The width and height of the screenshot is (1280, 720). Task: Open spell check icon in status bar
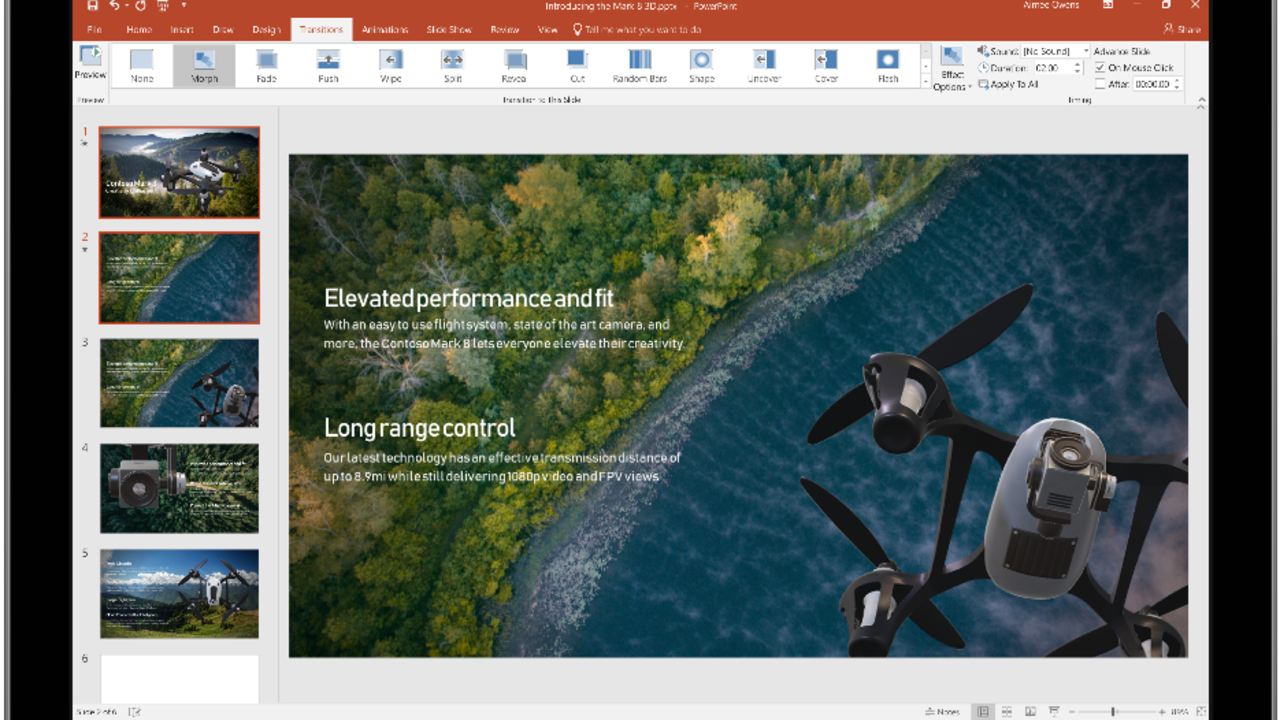tap(134, 711)
